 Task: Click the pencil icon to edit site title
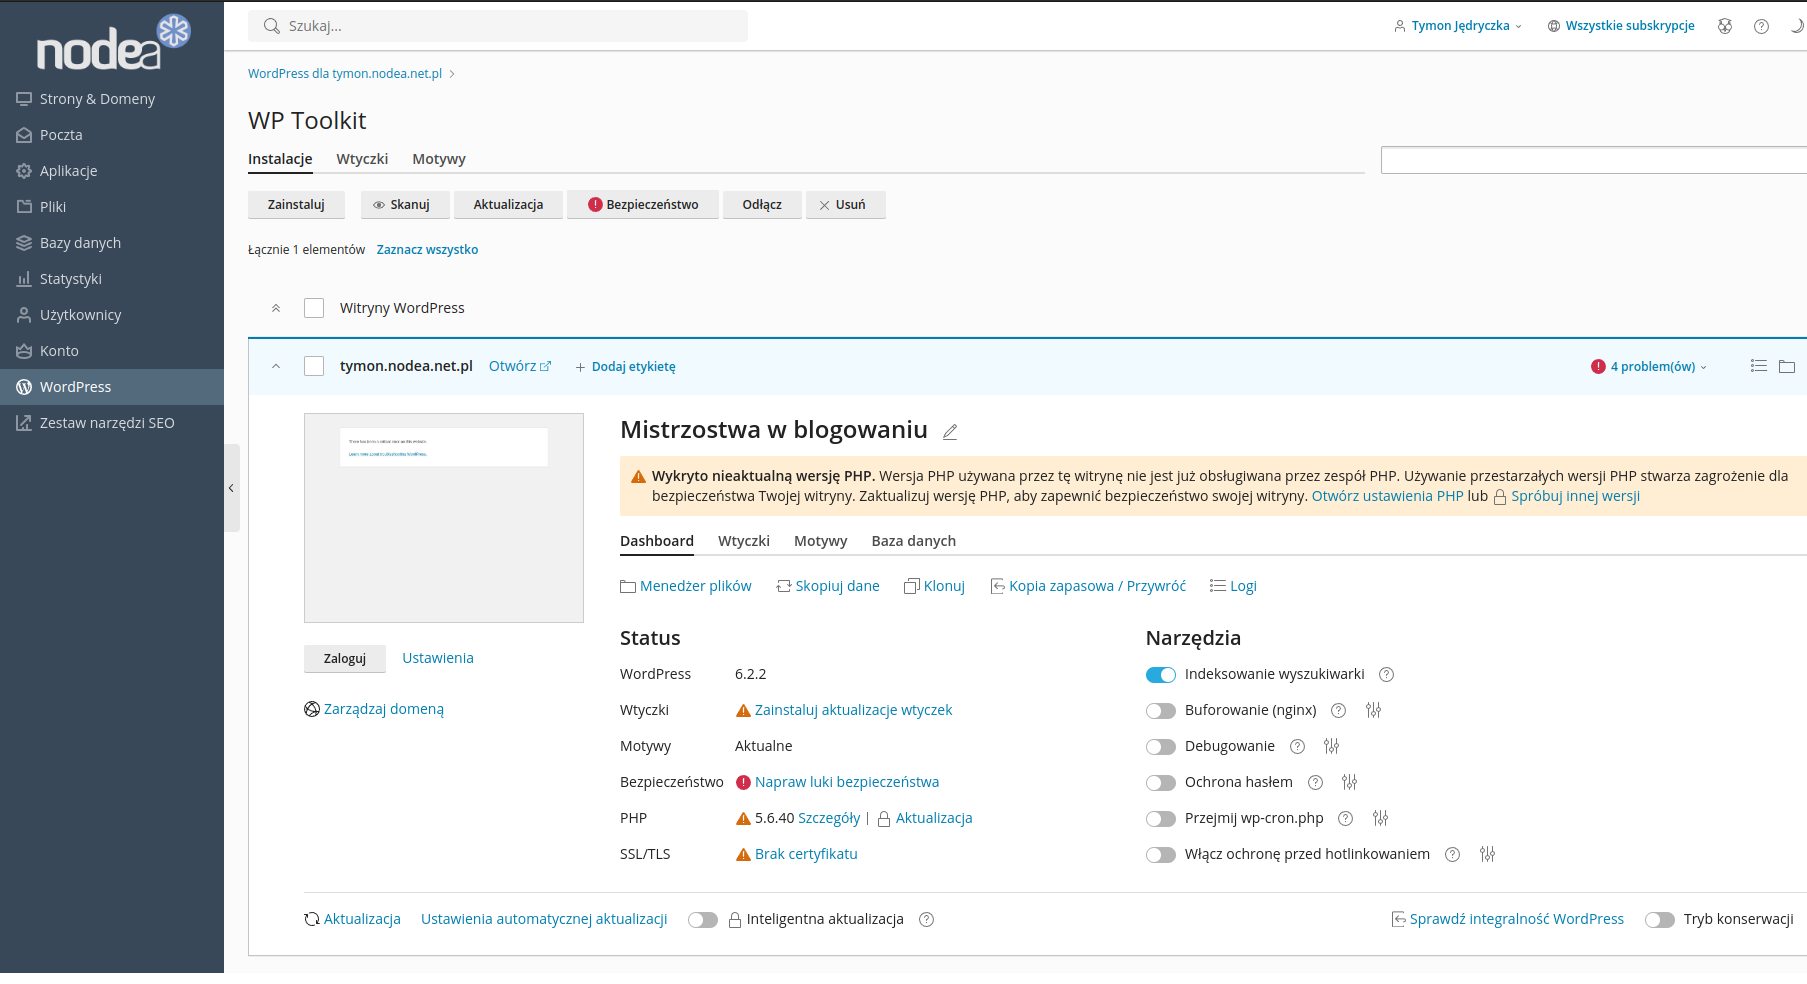coord(950,432)
